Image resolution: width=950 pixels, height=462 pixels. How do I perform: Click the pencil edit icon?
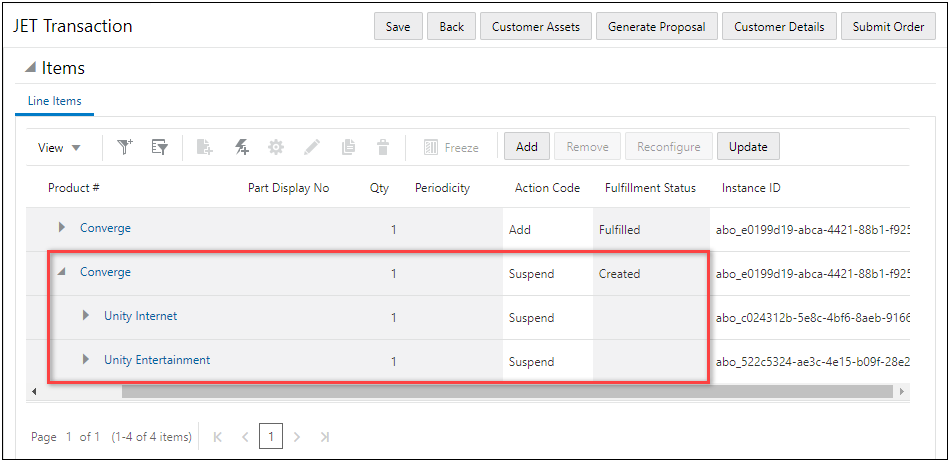[x=312, y=147]
